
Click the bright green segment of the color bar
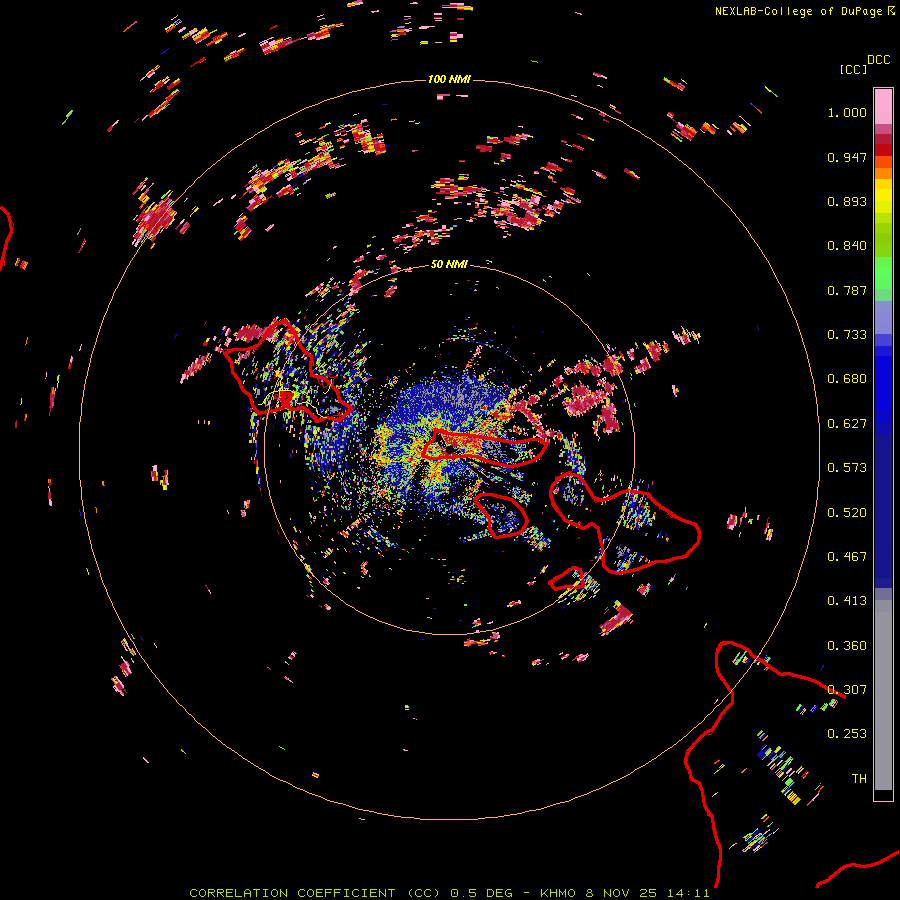(x=883, y=273)
